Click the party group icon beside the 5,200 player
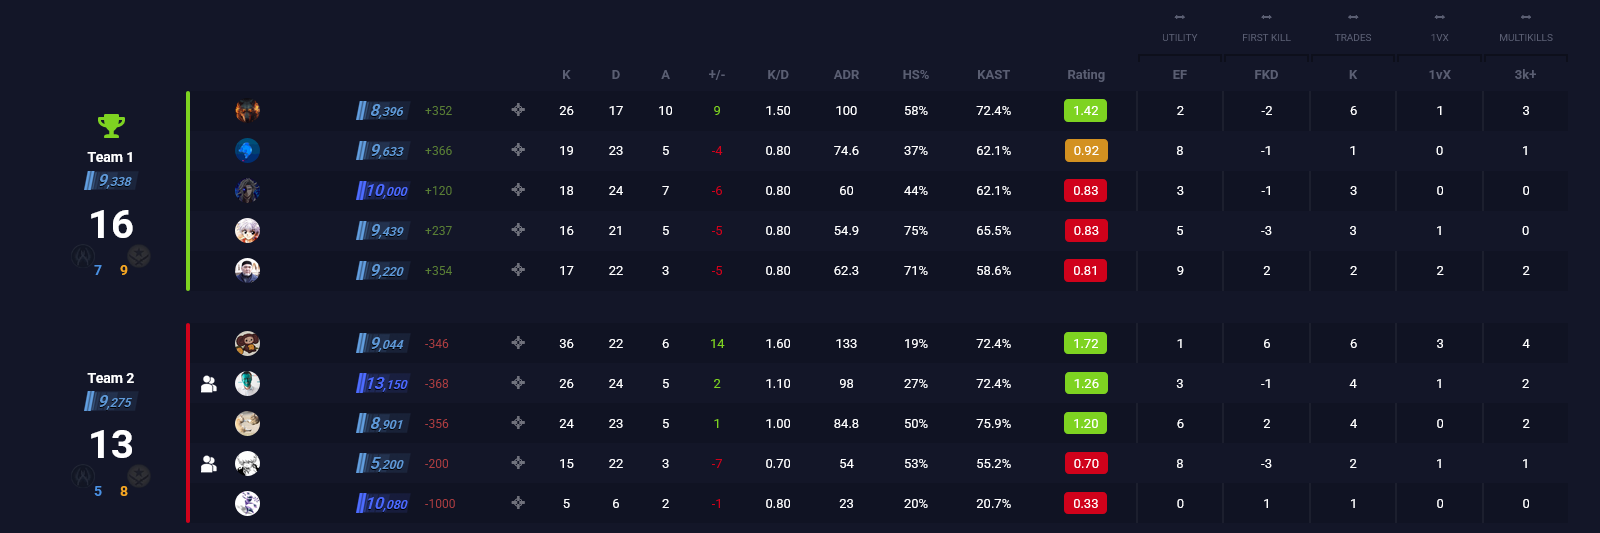The width and height of the screenshot is (1600, 533). [x=209, y=464]
